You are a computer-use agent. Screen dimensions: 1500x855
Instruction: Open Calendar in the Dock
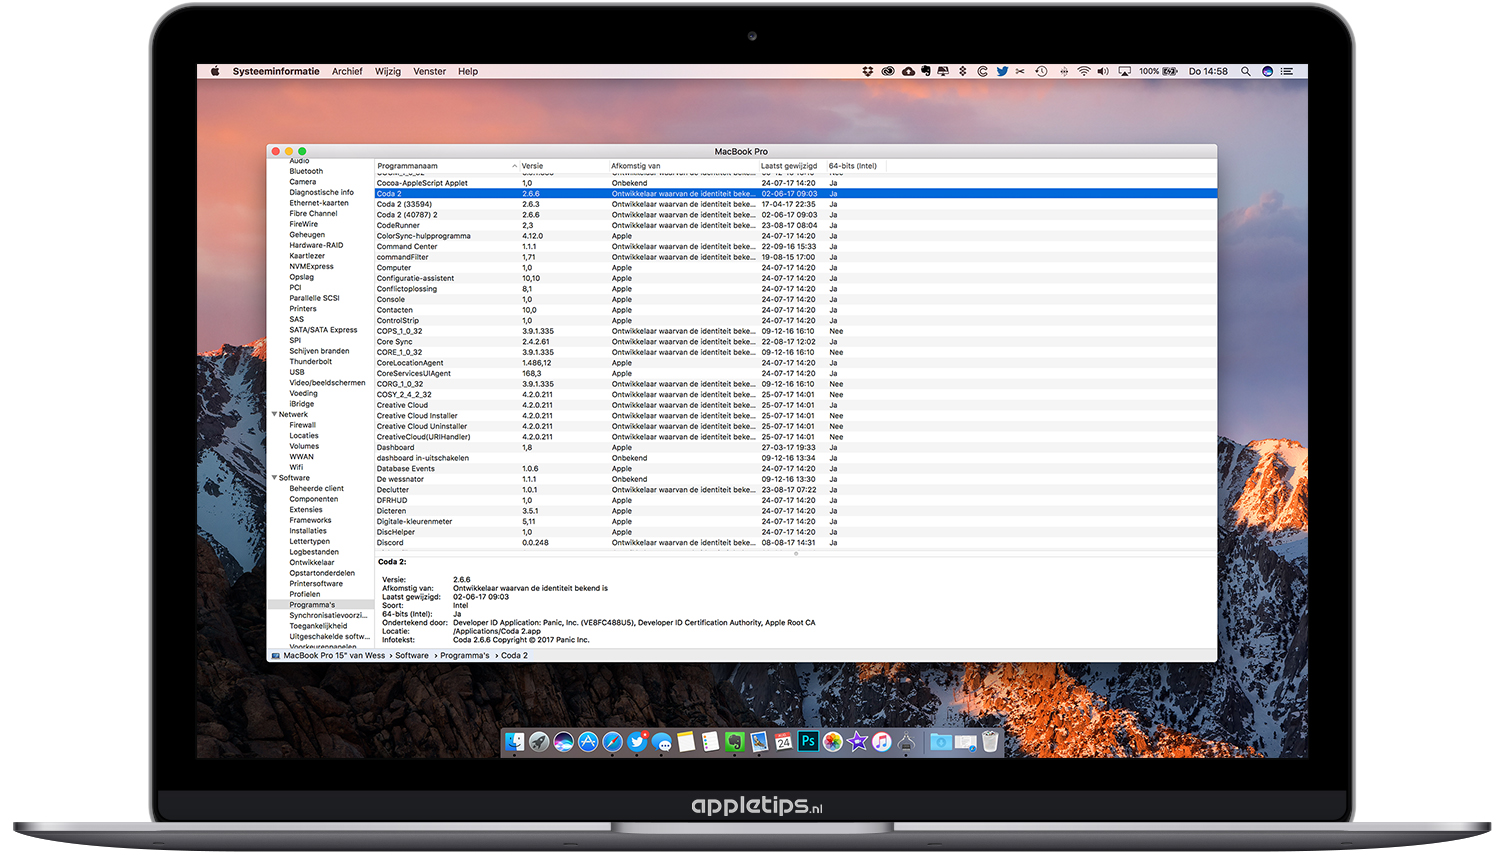pos(784,742)
